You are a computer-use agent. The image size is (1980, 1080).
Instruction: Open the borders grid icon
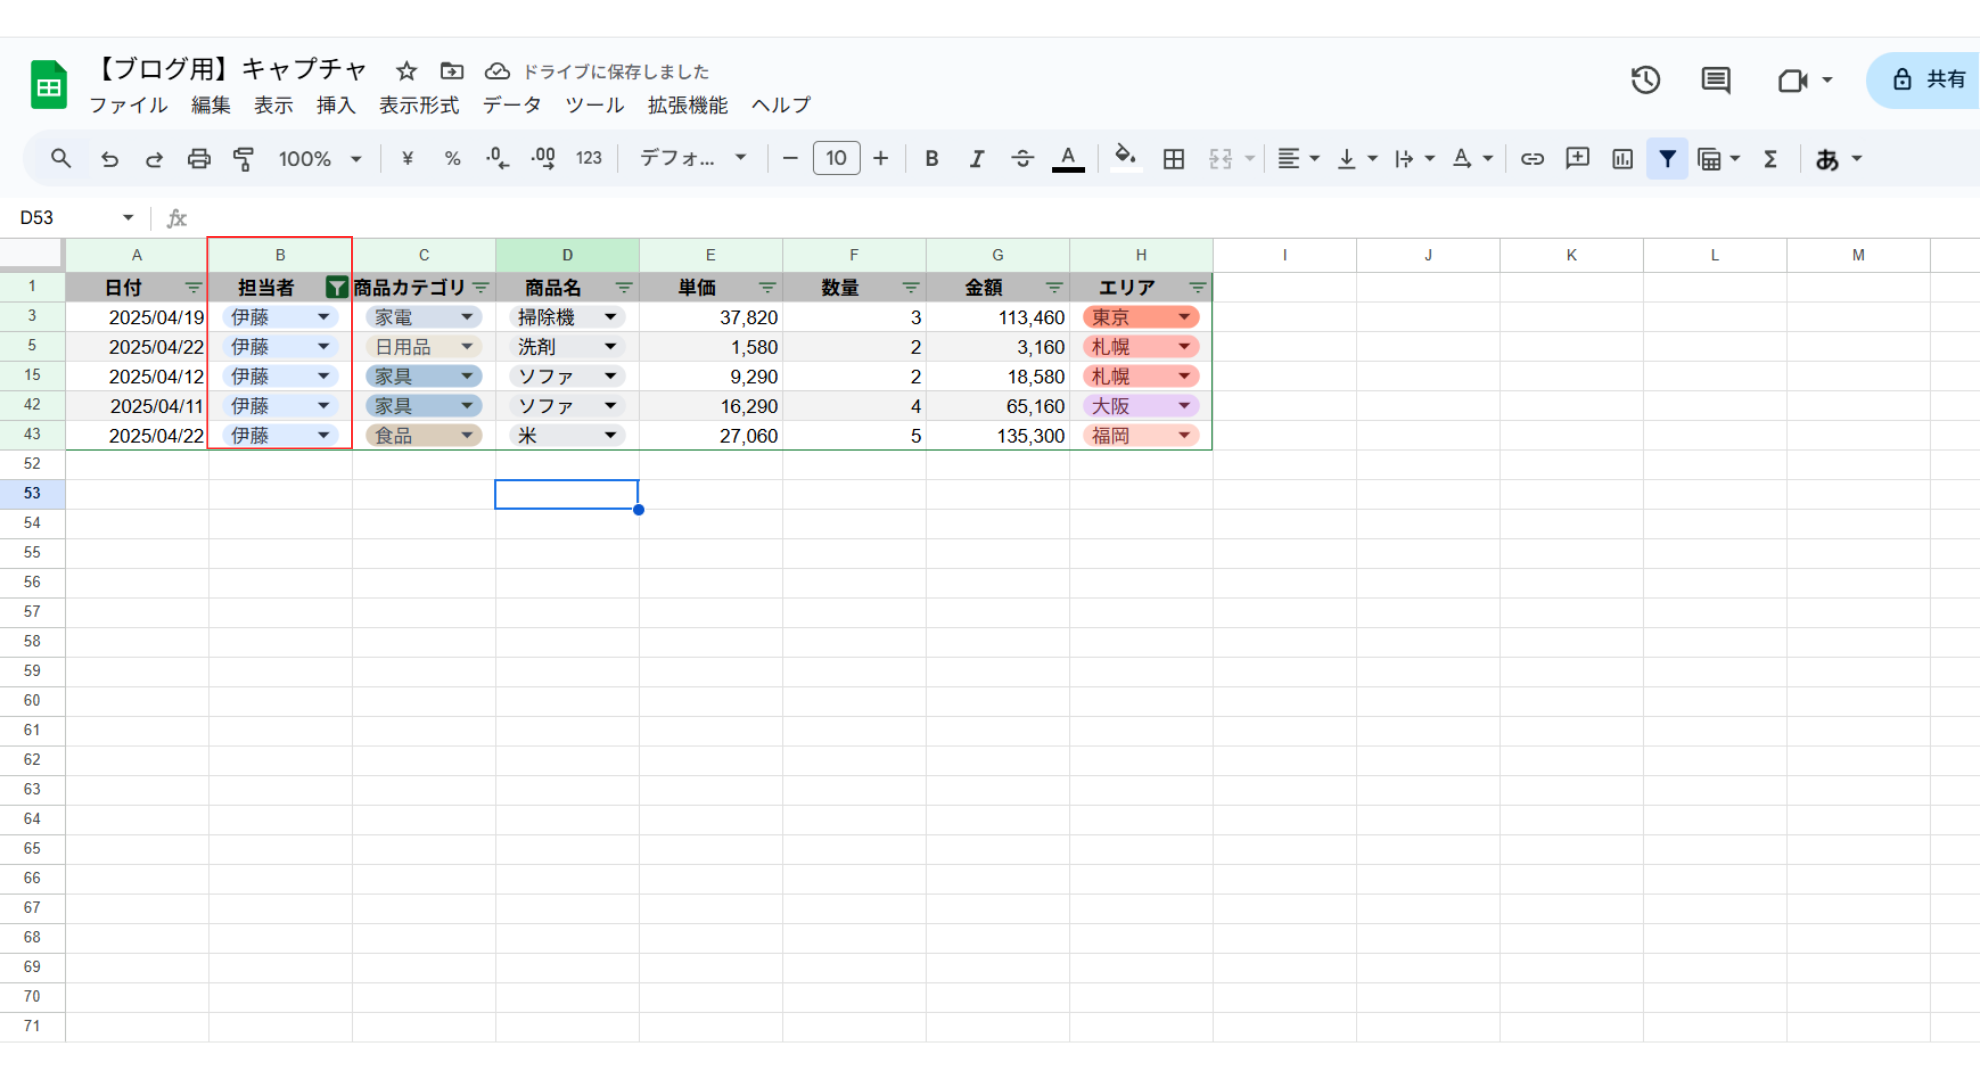click(x=1173, y=159)
